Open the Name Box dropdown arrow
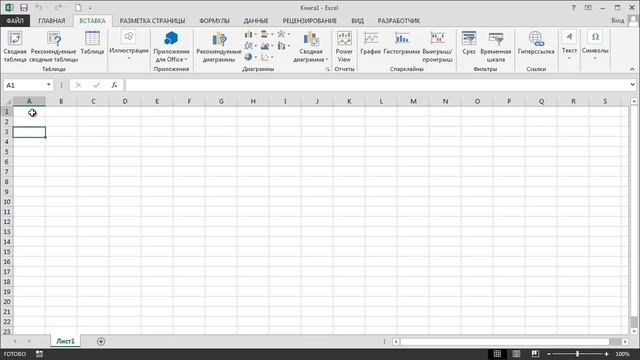 49,85
